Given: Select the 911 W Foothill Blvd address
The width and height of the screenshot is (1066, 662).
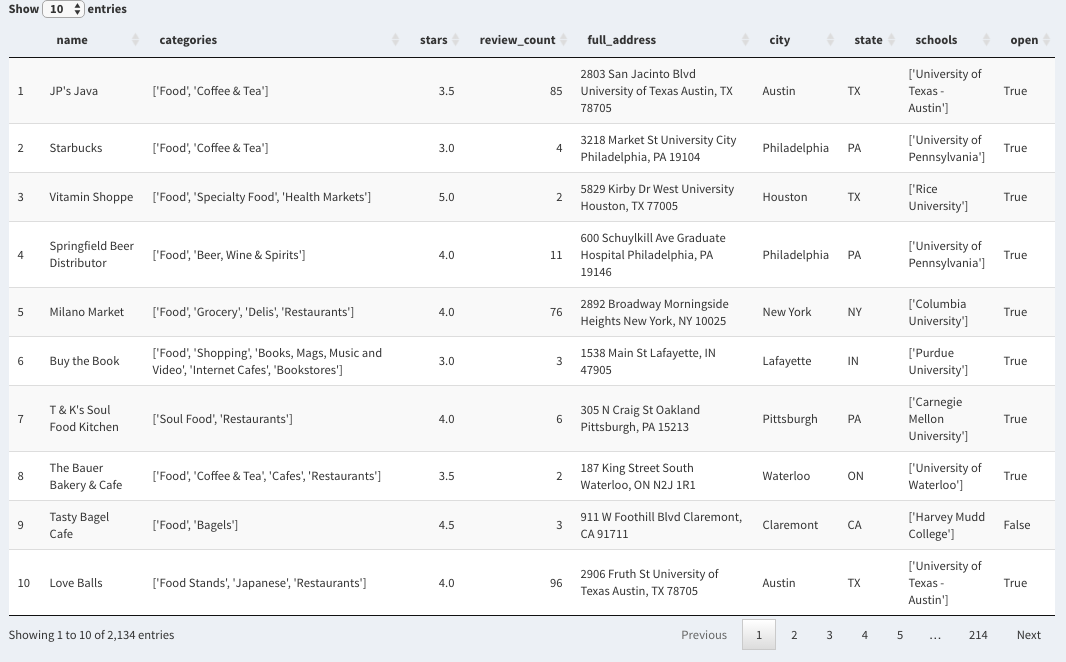Looking at the screenshot, I should click(x=661, y=525).
